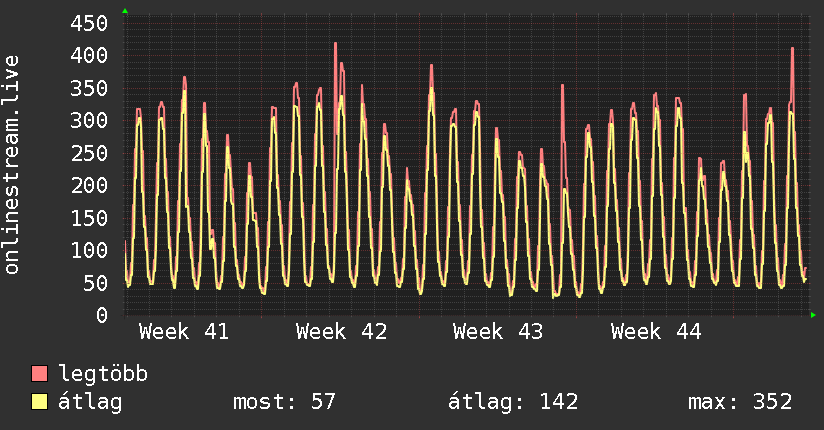Click the 300 y-axis tick label

tap(89, 120)
